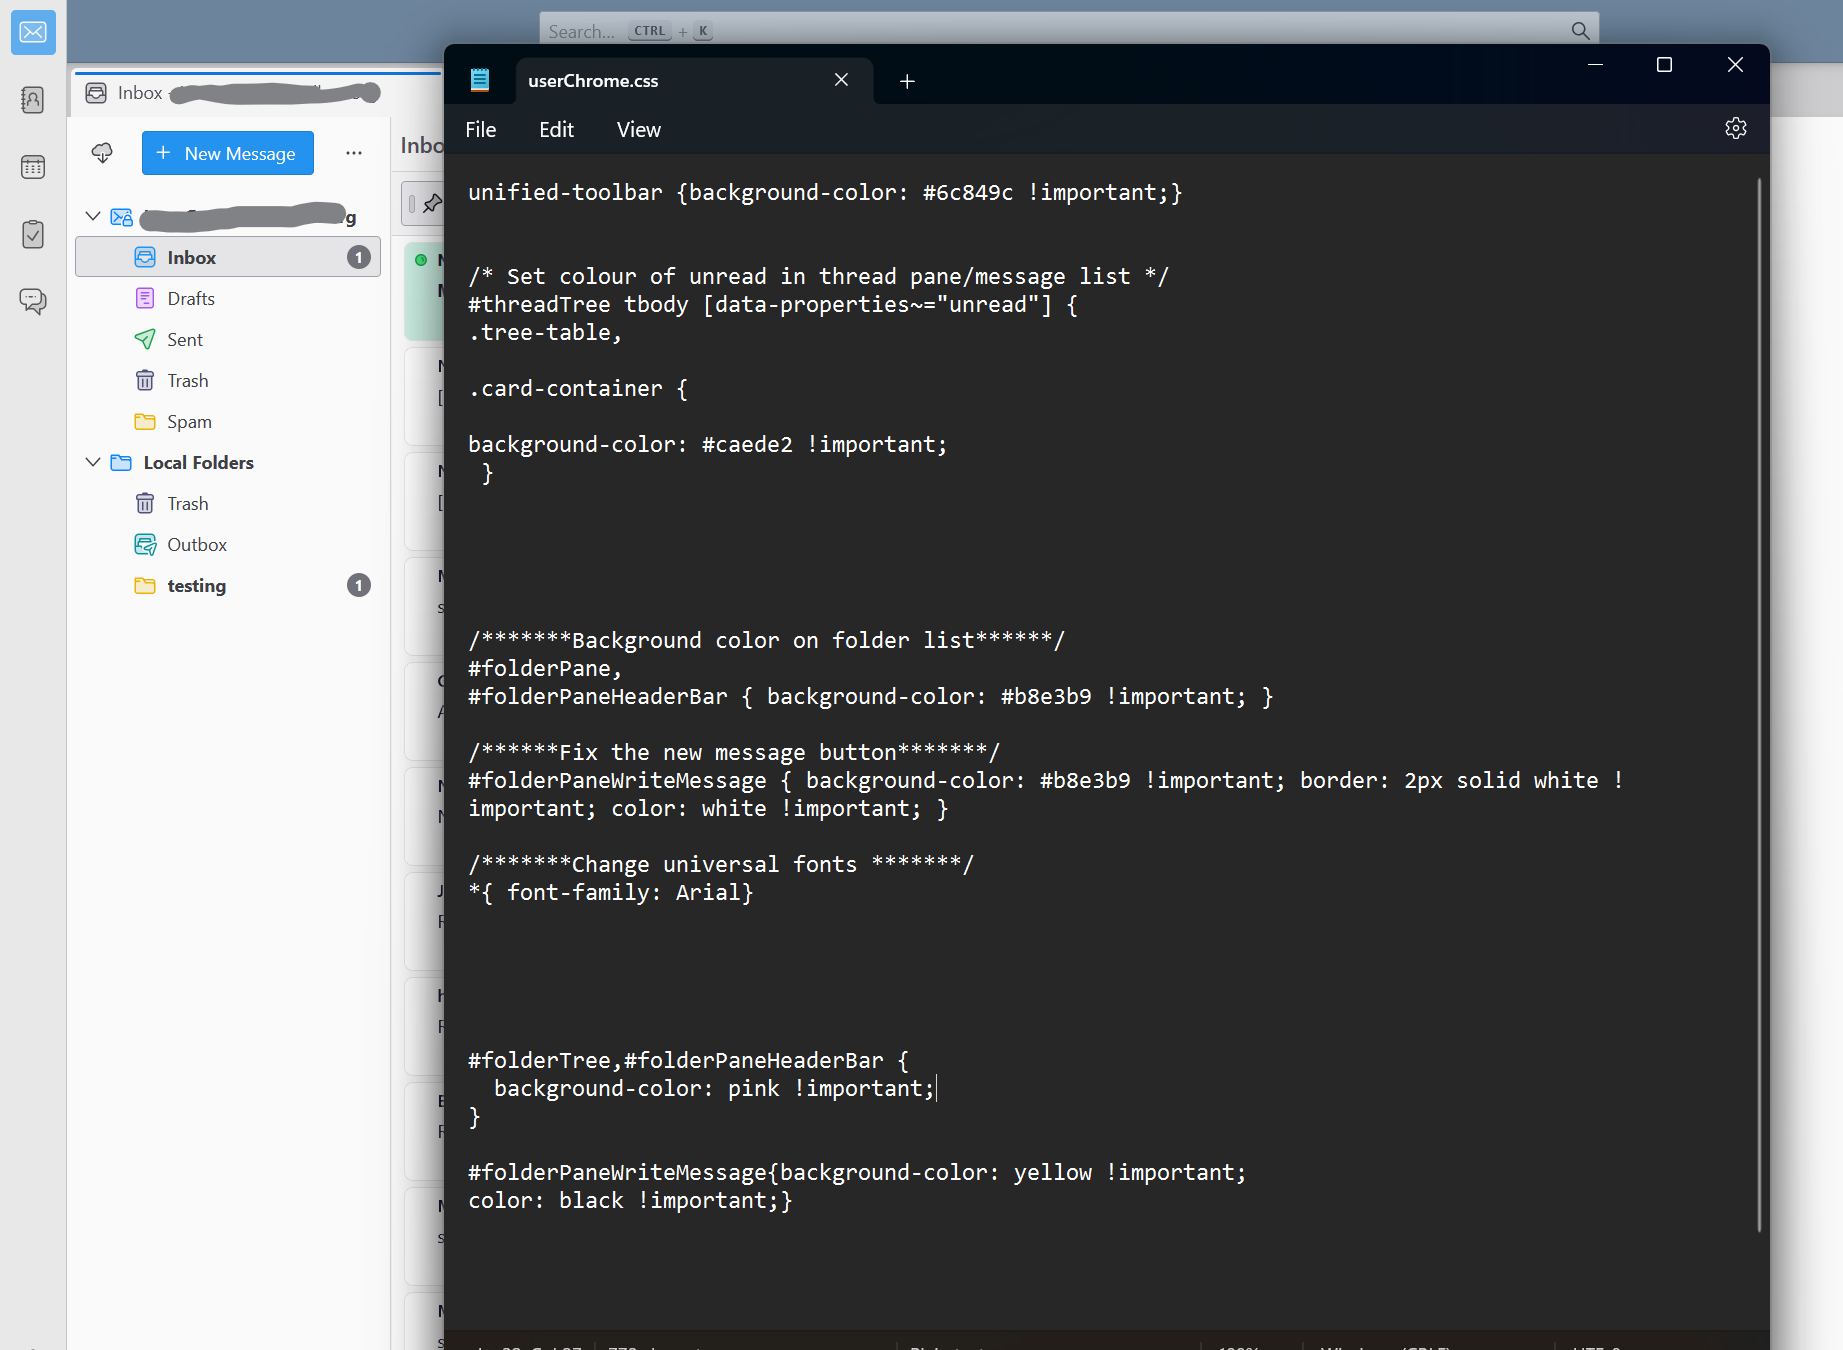This screenshot has height=1350, width=1843.
Task: Open the Calendar space icon
Action: click(x=33, y=167)
